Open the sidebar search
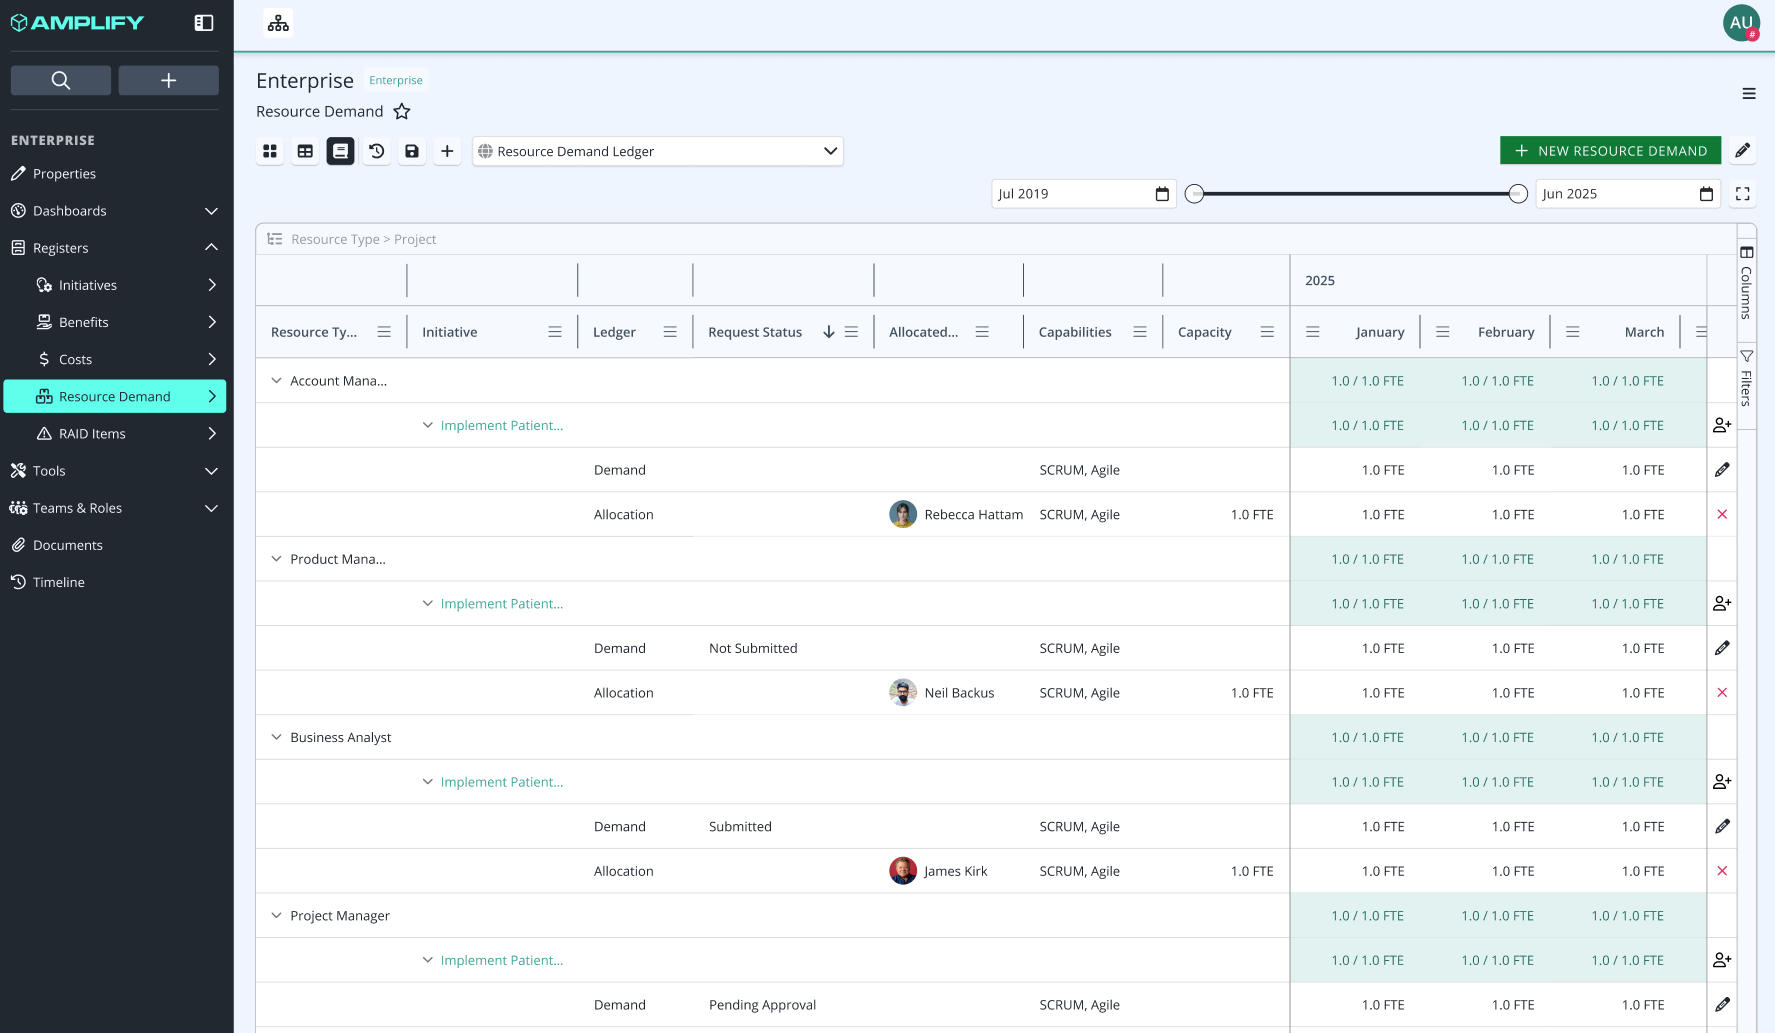This screenshot has width=1775, height=1033. [x=61, y=80]
